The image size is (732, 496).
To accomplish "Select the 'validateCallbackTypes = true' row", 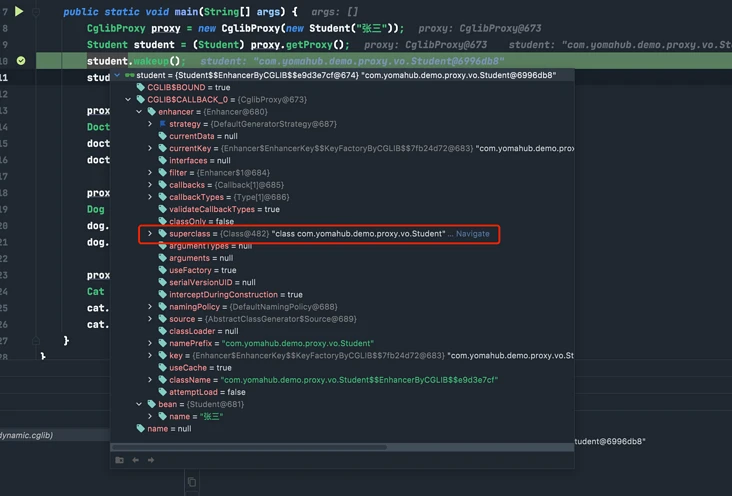I will 342,209.
